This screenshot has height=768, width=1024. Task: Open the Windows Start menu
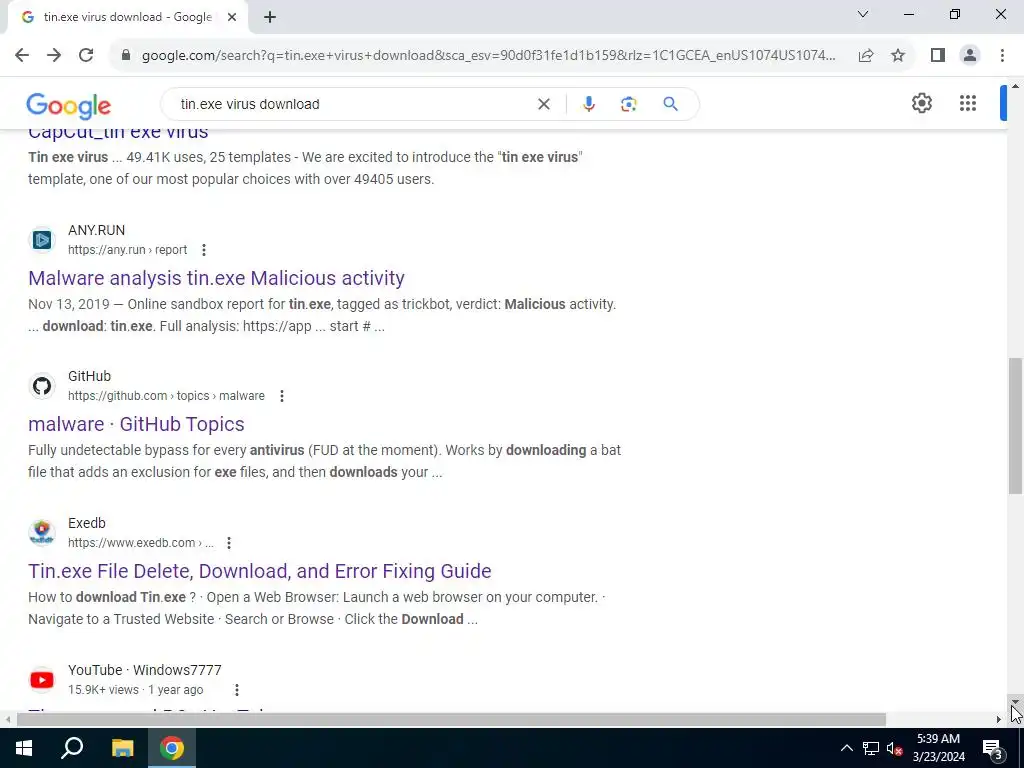tap(24, 748)
